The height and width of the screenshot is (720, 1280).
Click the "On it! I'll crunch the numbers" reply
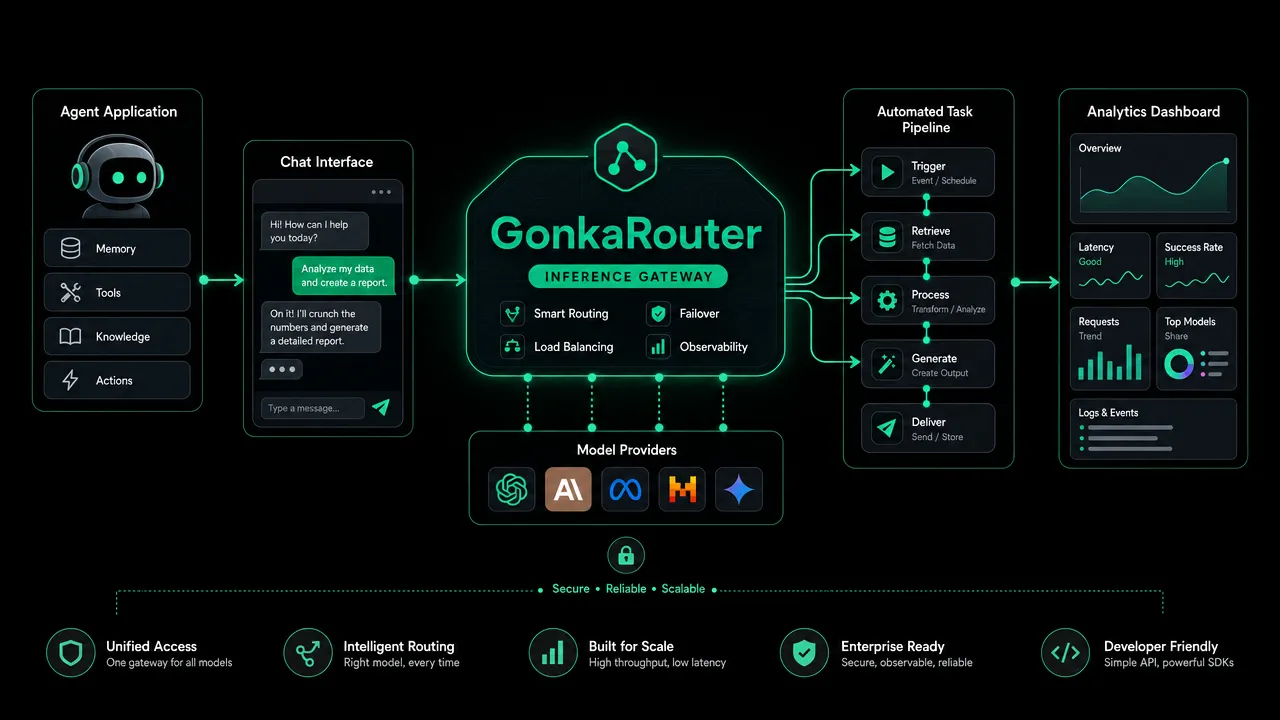pyautogui.click(x=321, y=327)
